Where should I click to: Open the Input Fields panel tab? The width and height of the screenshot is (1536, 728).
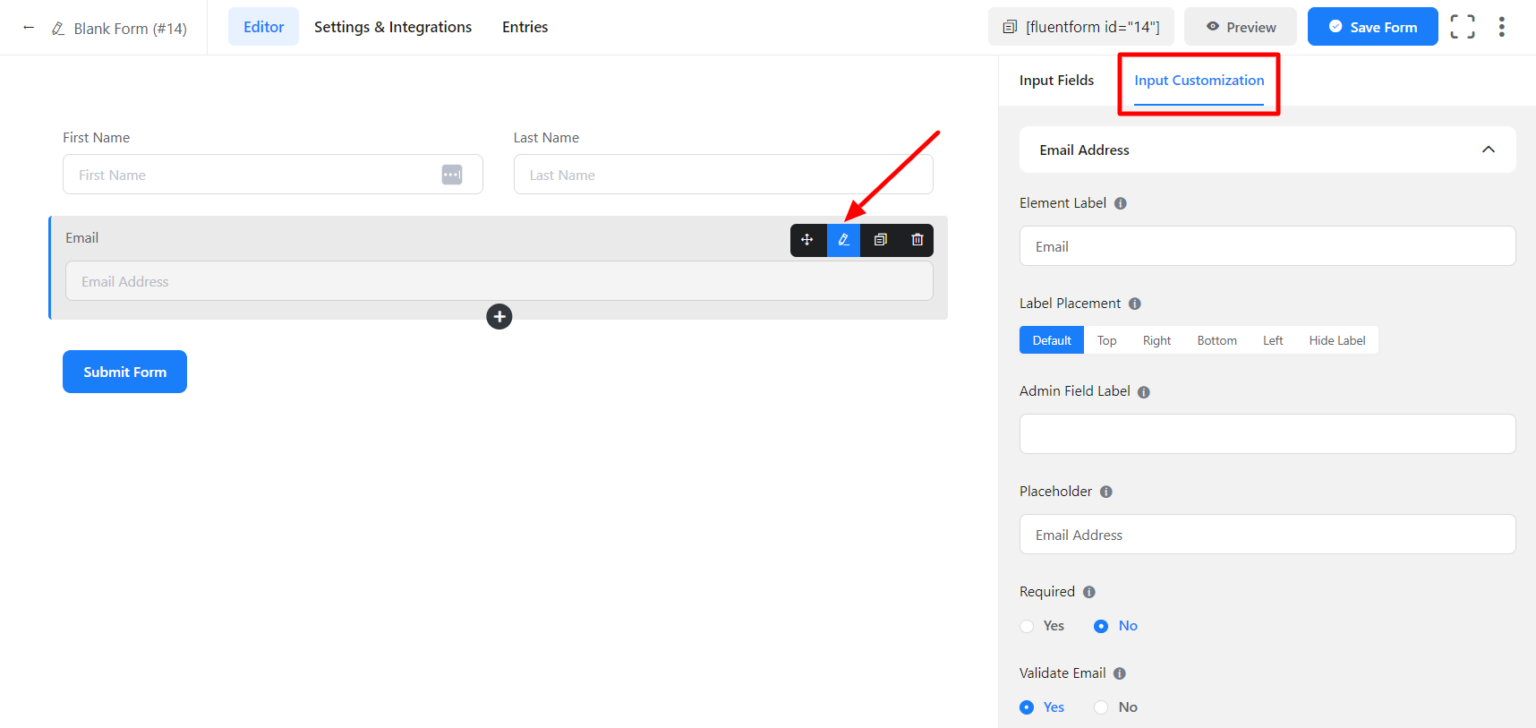coord(1056,80)
